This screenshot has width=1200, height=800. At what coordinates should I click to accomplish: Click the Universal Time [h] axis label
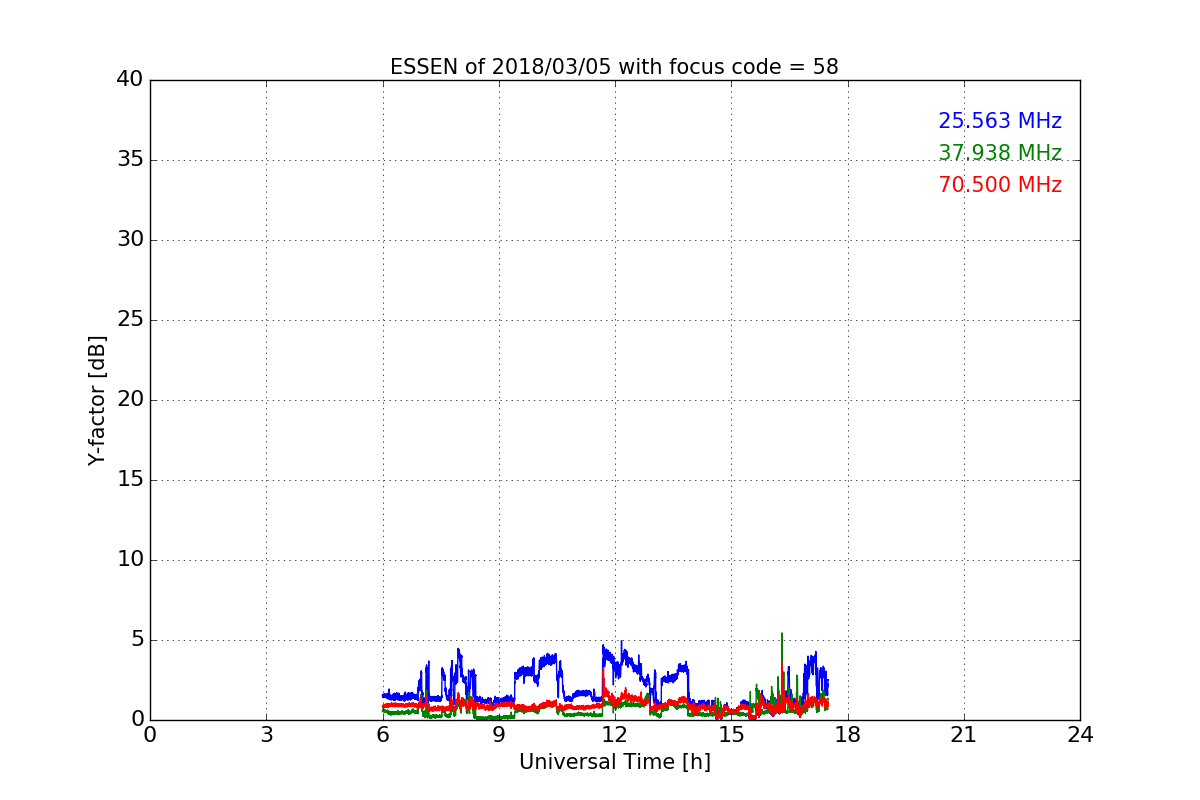click(614, 762)
